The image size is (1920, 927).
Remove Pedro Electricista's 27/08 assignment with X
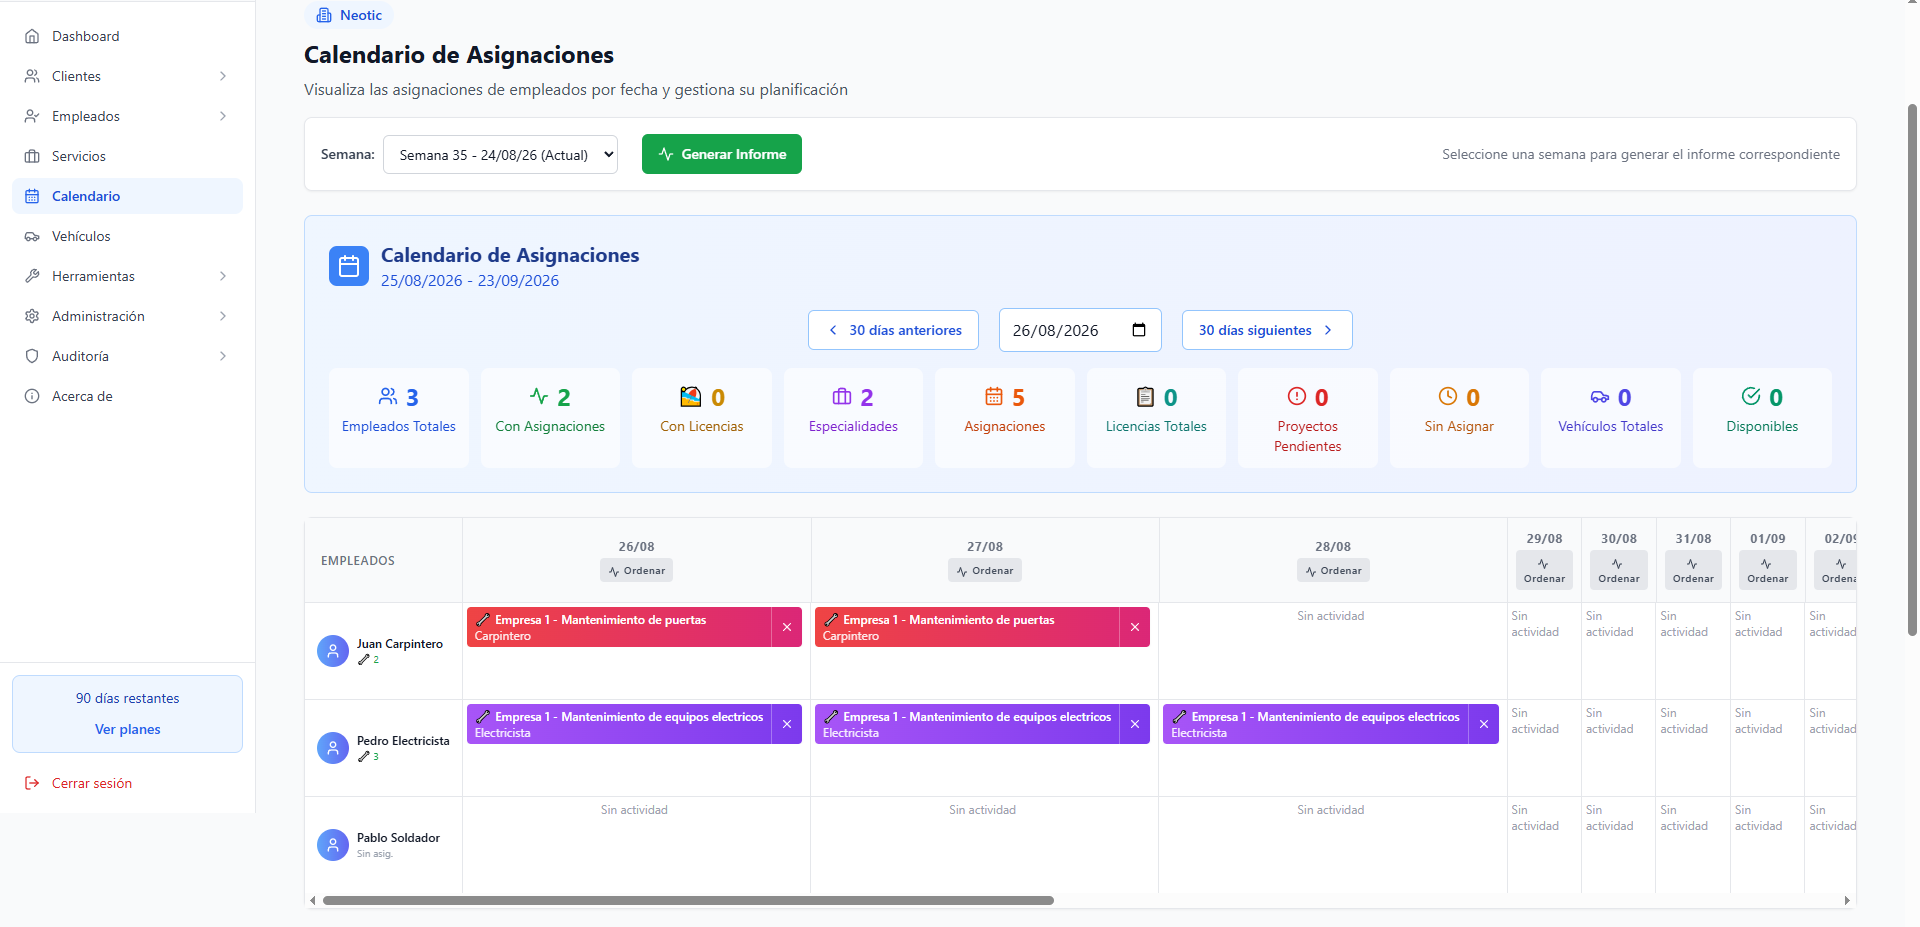[x=1135, y=724]
